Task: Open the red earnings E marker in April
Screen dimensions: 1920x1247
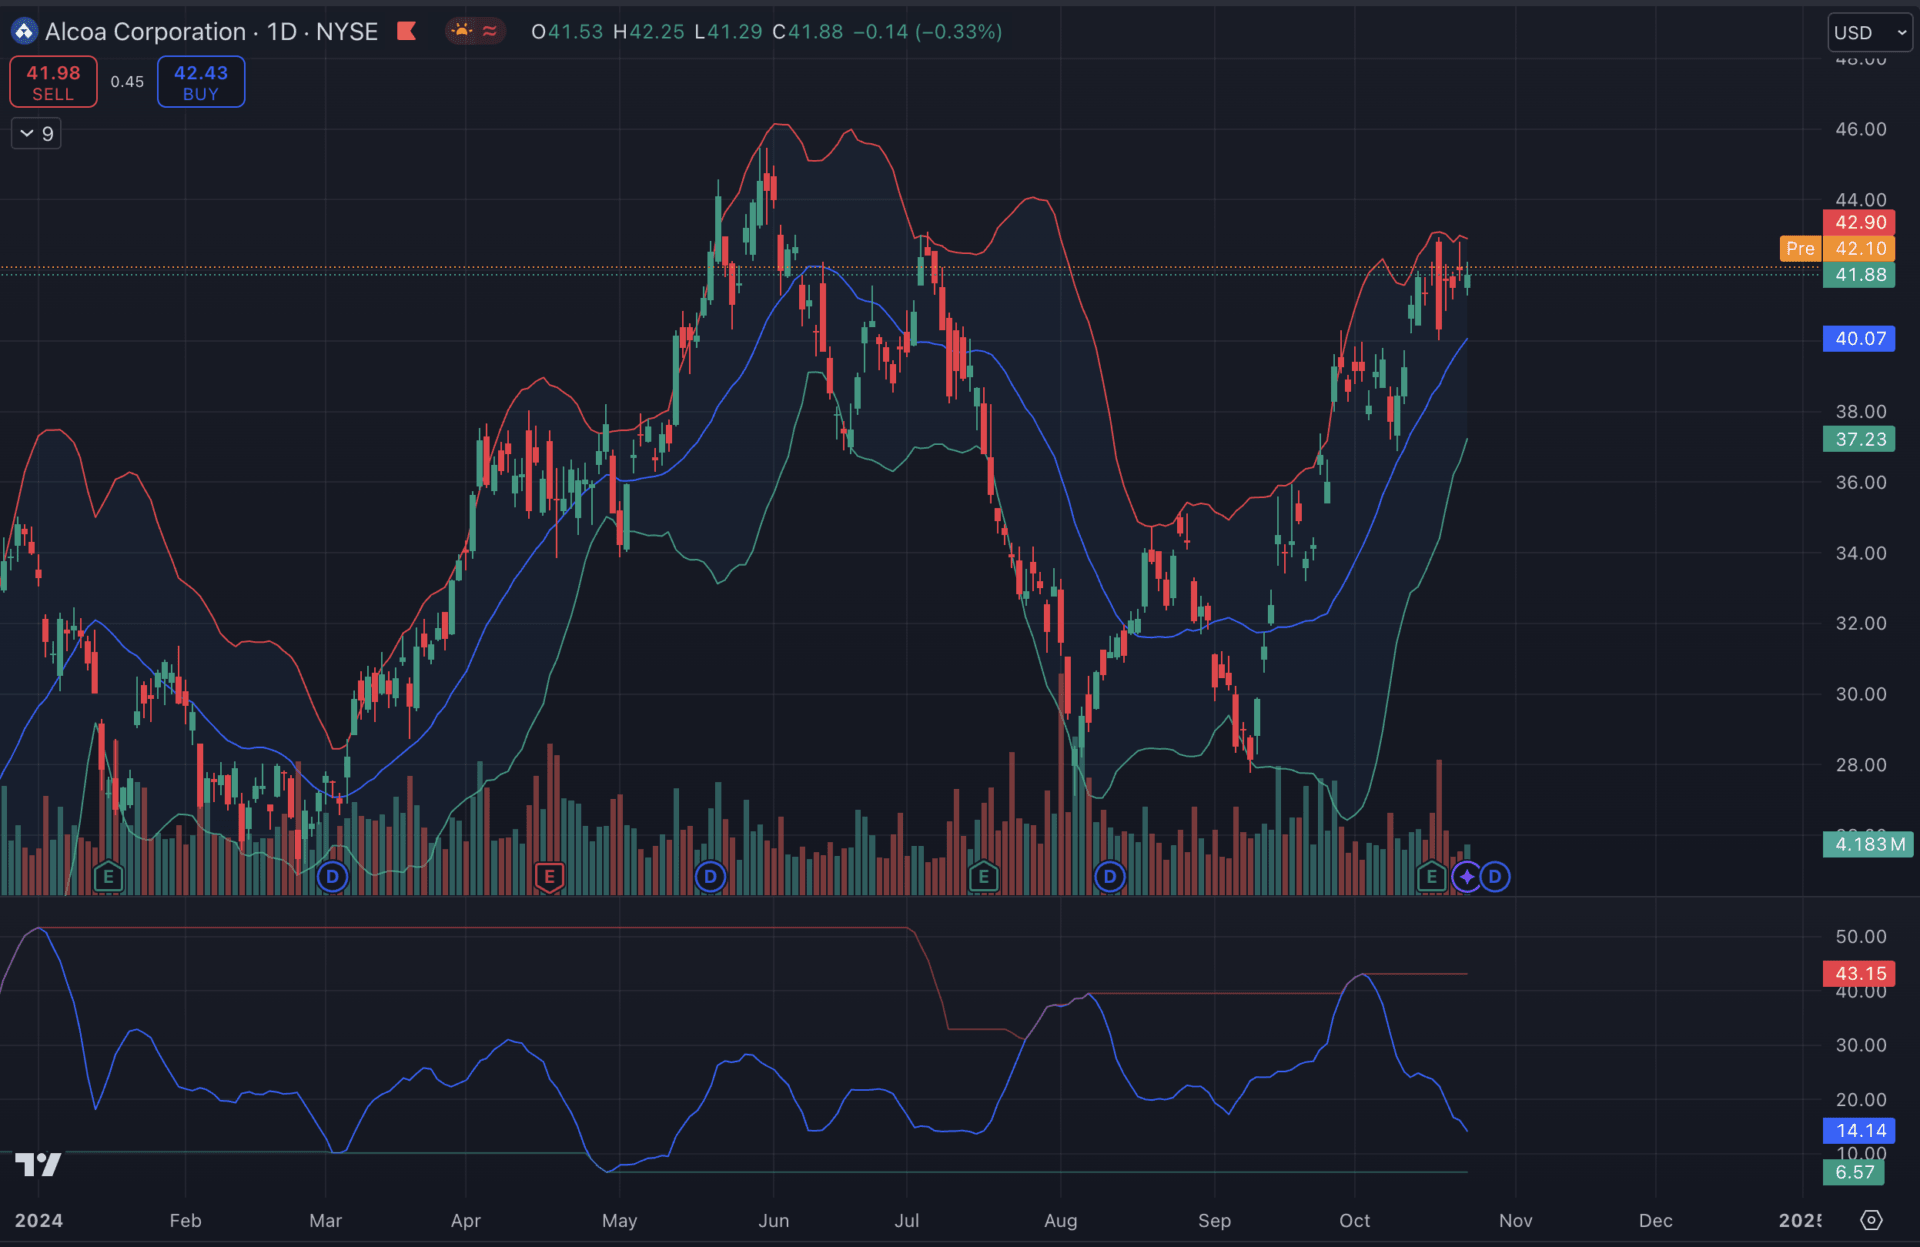Action: (x=549, y=877)
